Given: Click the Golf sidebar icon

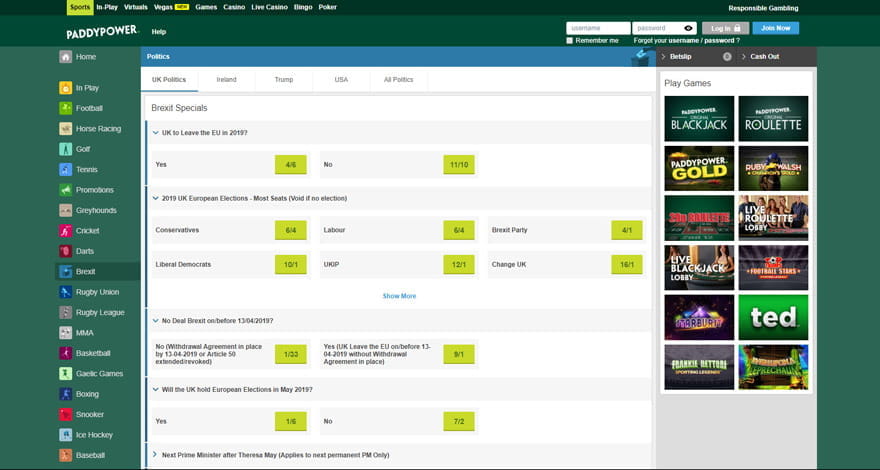Looking at the screenshot, I should point(66,149).
